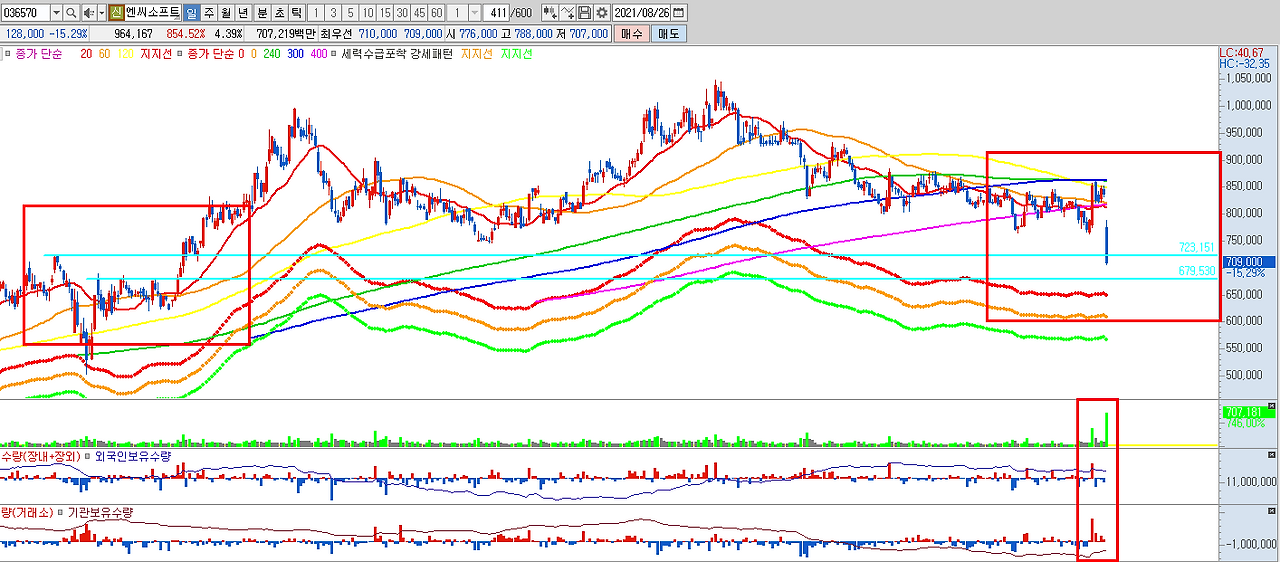Image resolution: width=1280 pixels, height=562 pixels.
Task: Click the line-chart compare icon
Action: click(x=568, y=13)
